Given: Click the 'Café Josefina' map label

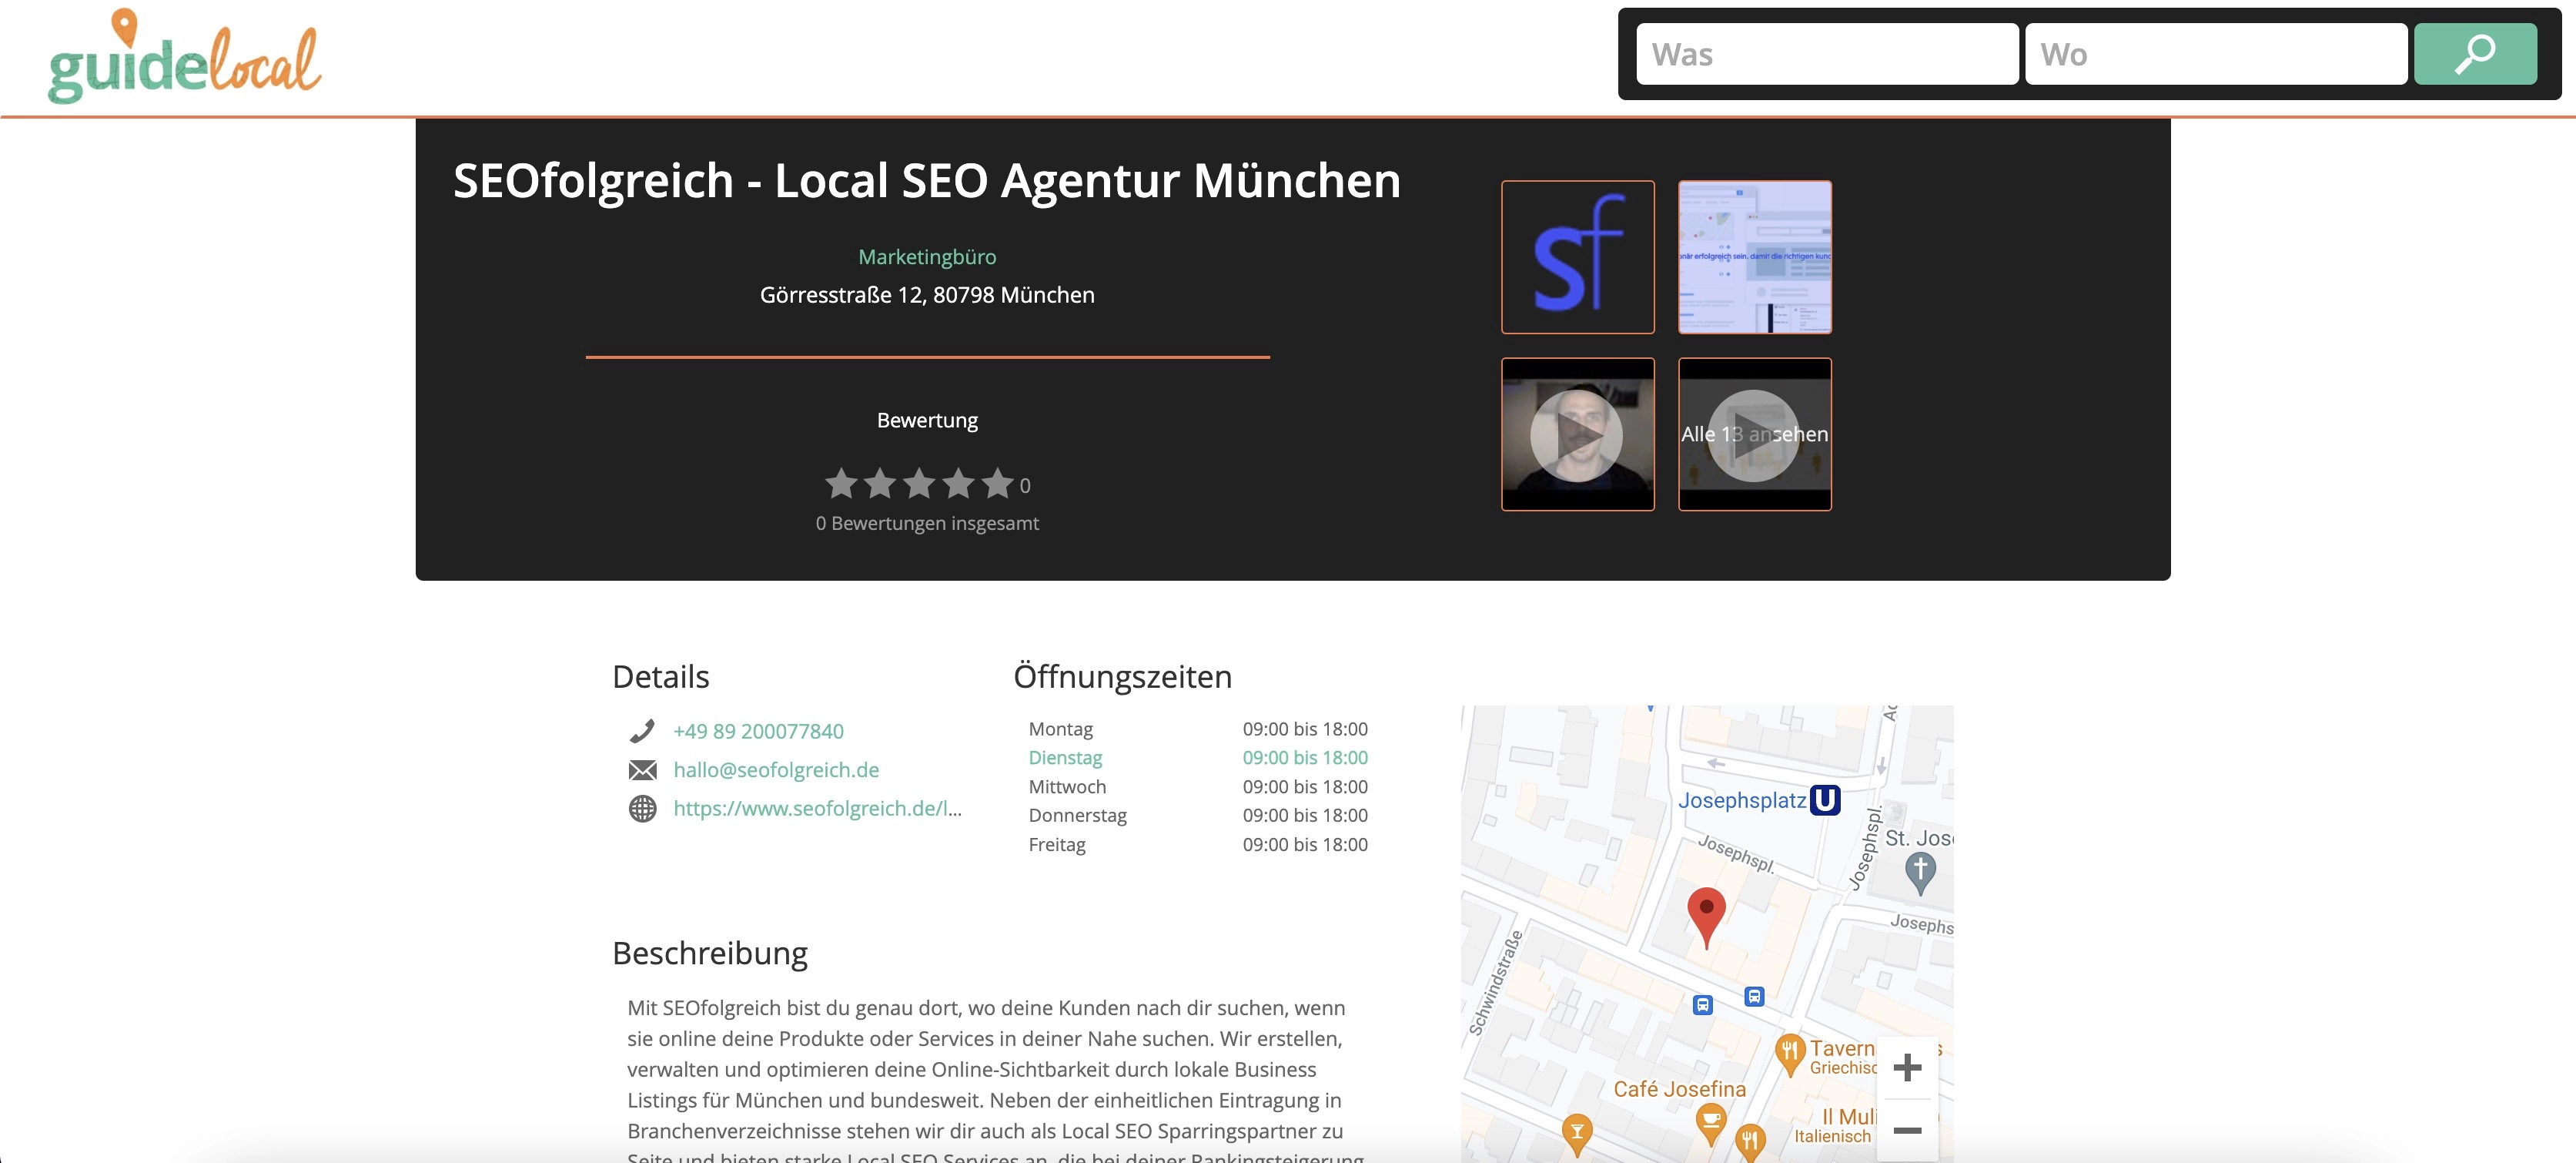Looking at the screenshot, I should click(x=1679, y=1089).
